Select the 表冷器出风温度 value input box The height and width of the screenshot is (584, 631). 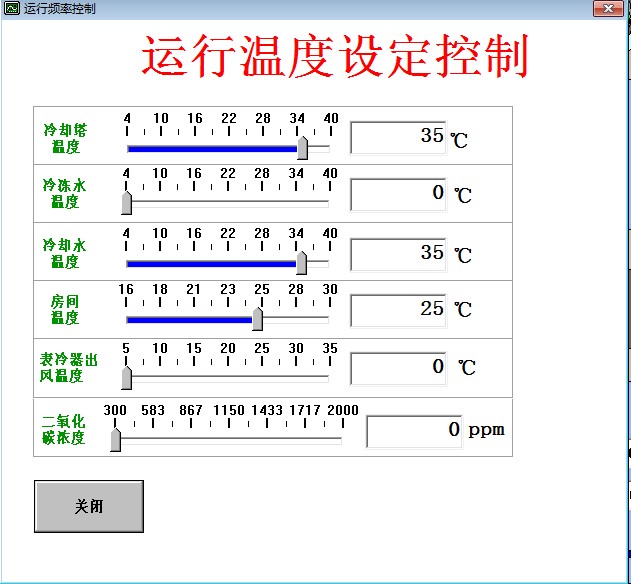pyautogui.click(x=398, y=368)
